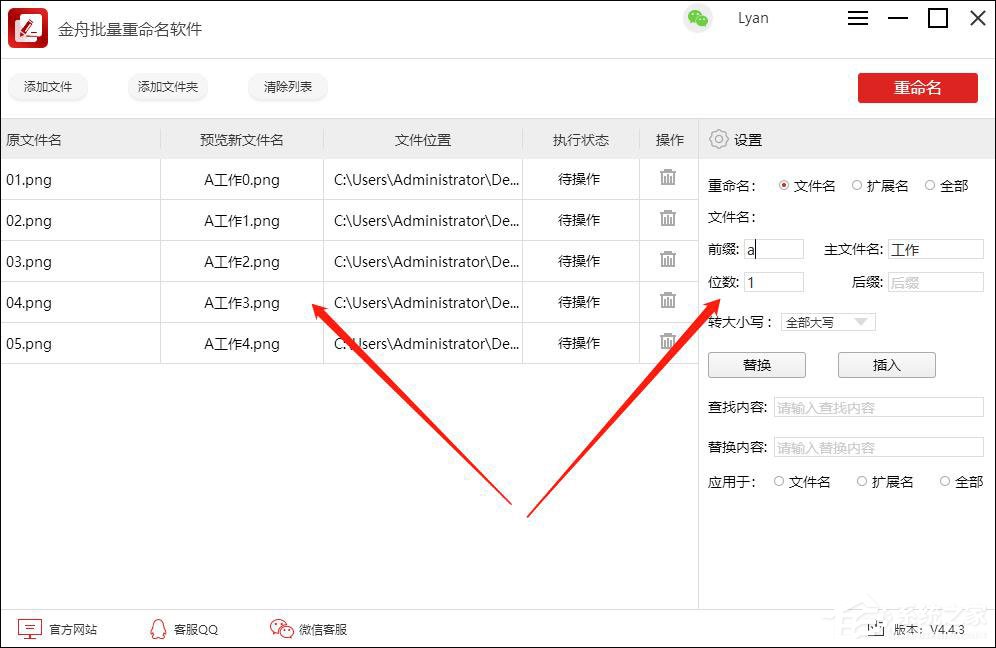Select 全部 in the 应用于 row
996x648 pixels.
(945, 481)
